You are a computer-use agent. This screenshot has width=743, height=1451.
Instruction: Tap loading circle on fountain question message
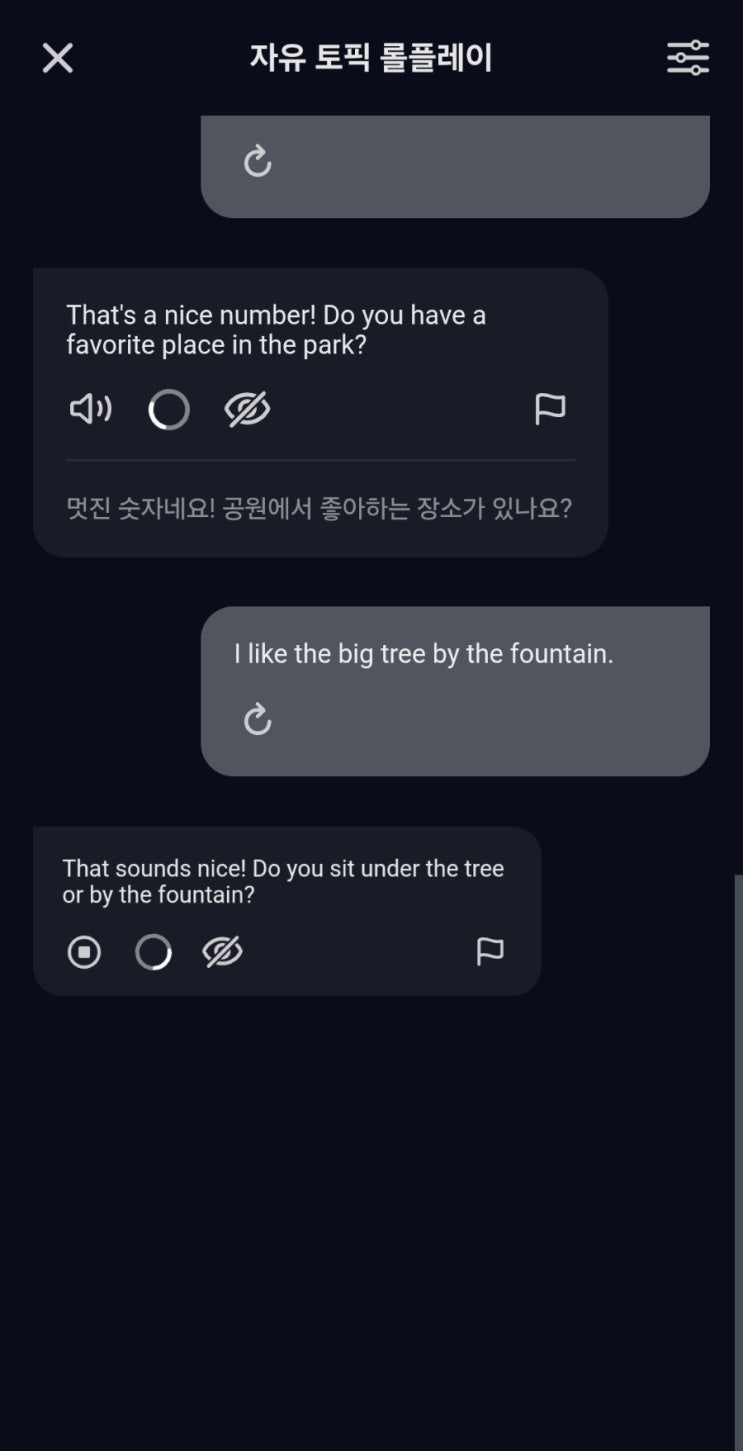153,952
